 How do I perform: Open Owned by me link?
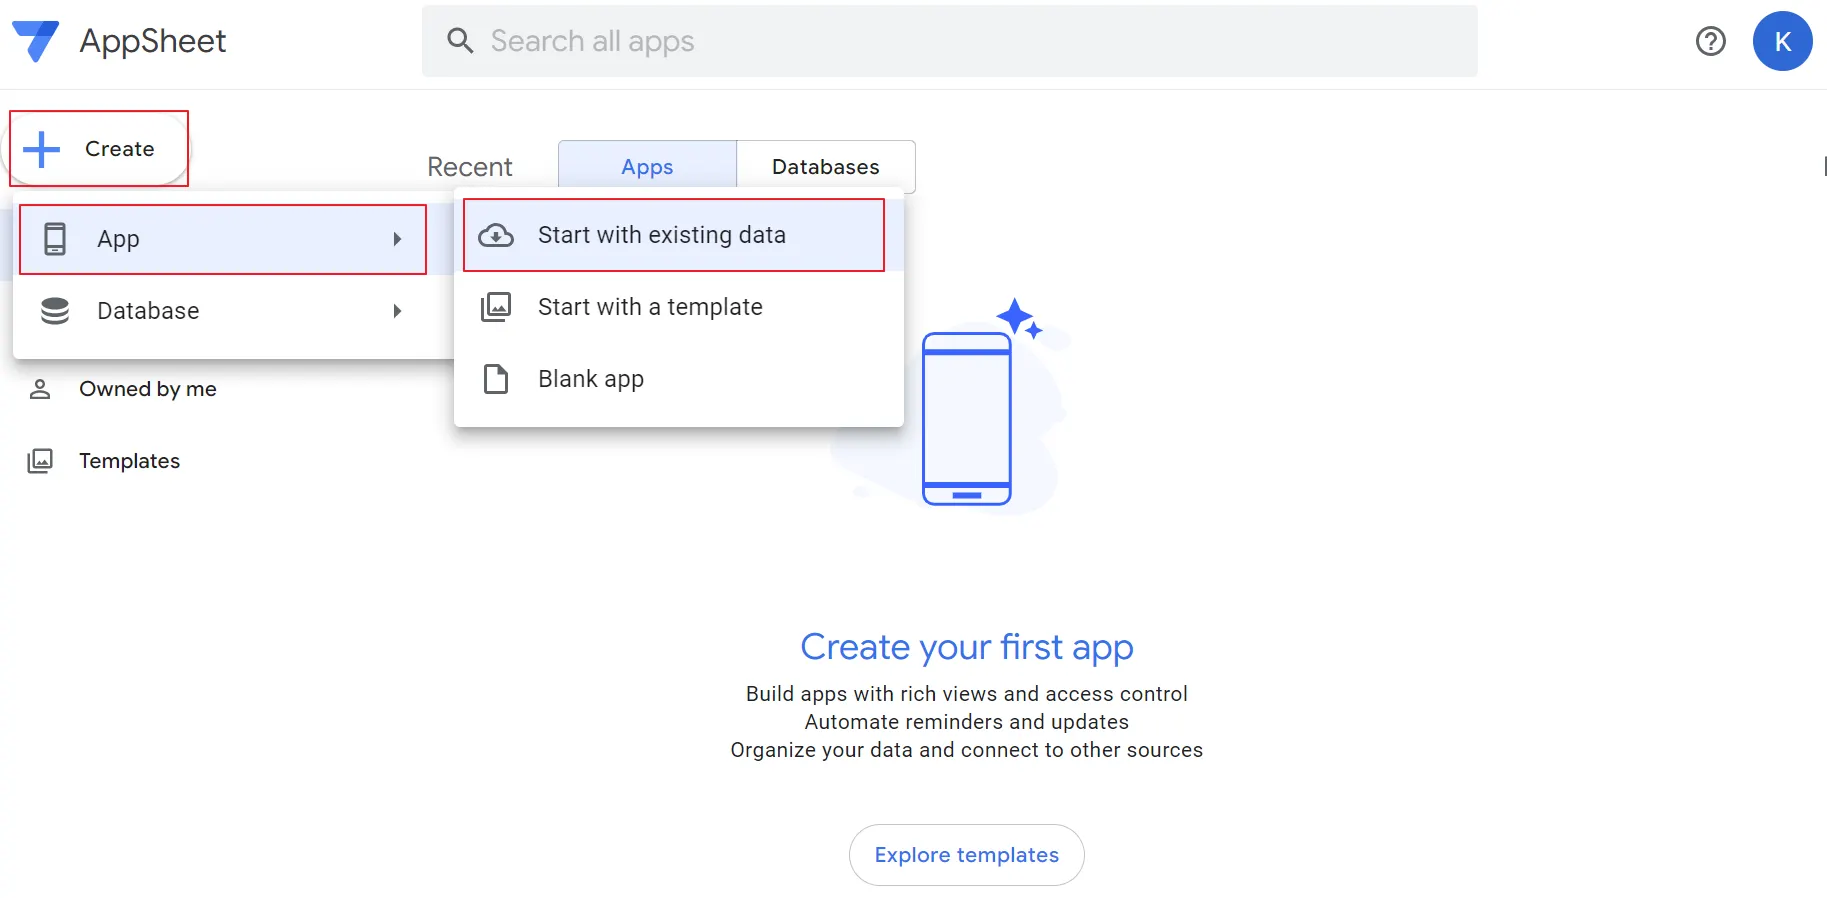147,389
